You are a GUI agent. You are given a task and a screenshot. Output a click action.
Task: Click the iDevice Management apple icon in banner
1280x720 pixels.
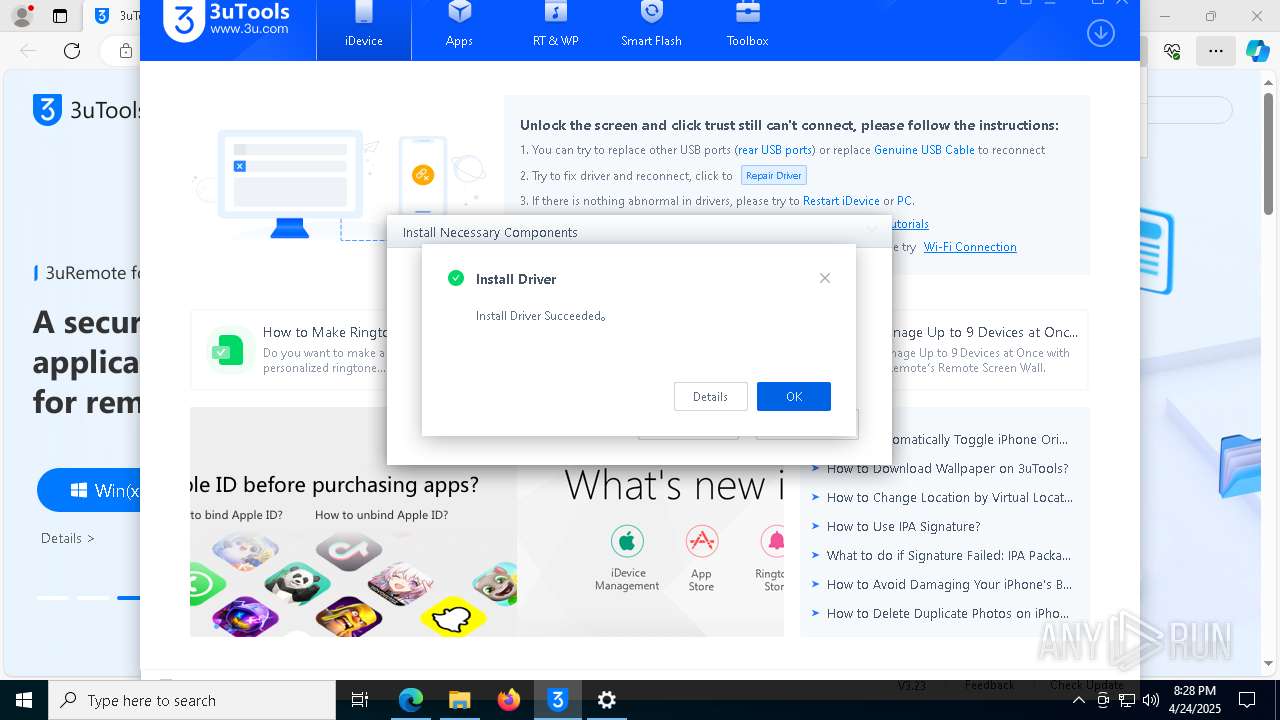(627, 541)
